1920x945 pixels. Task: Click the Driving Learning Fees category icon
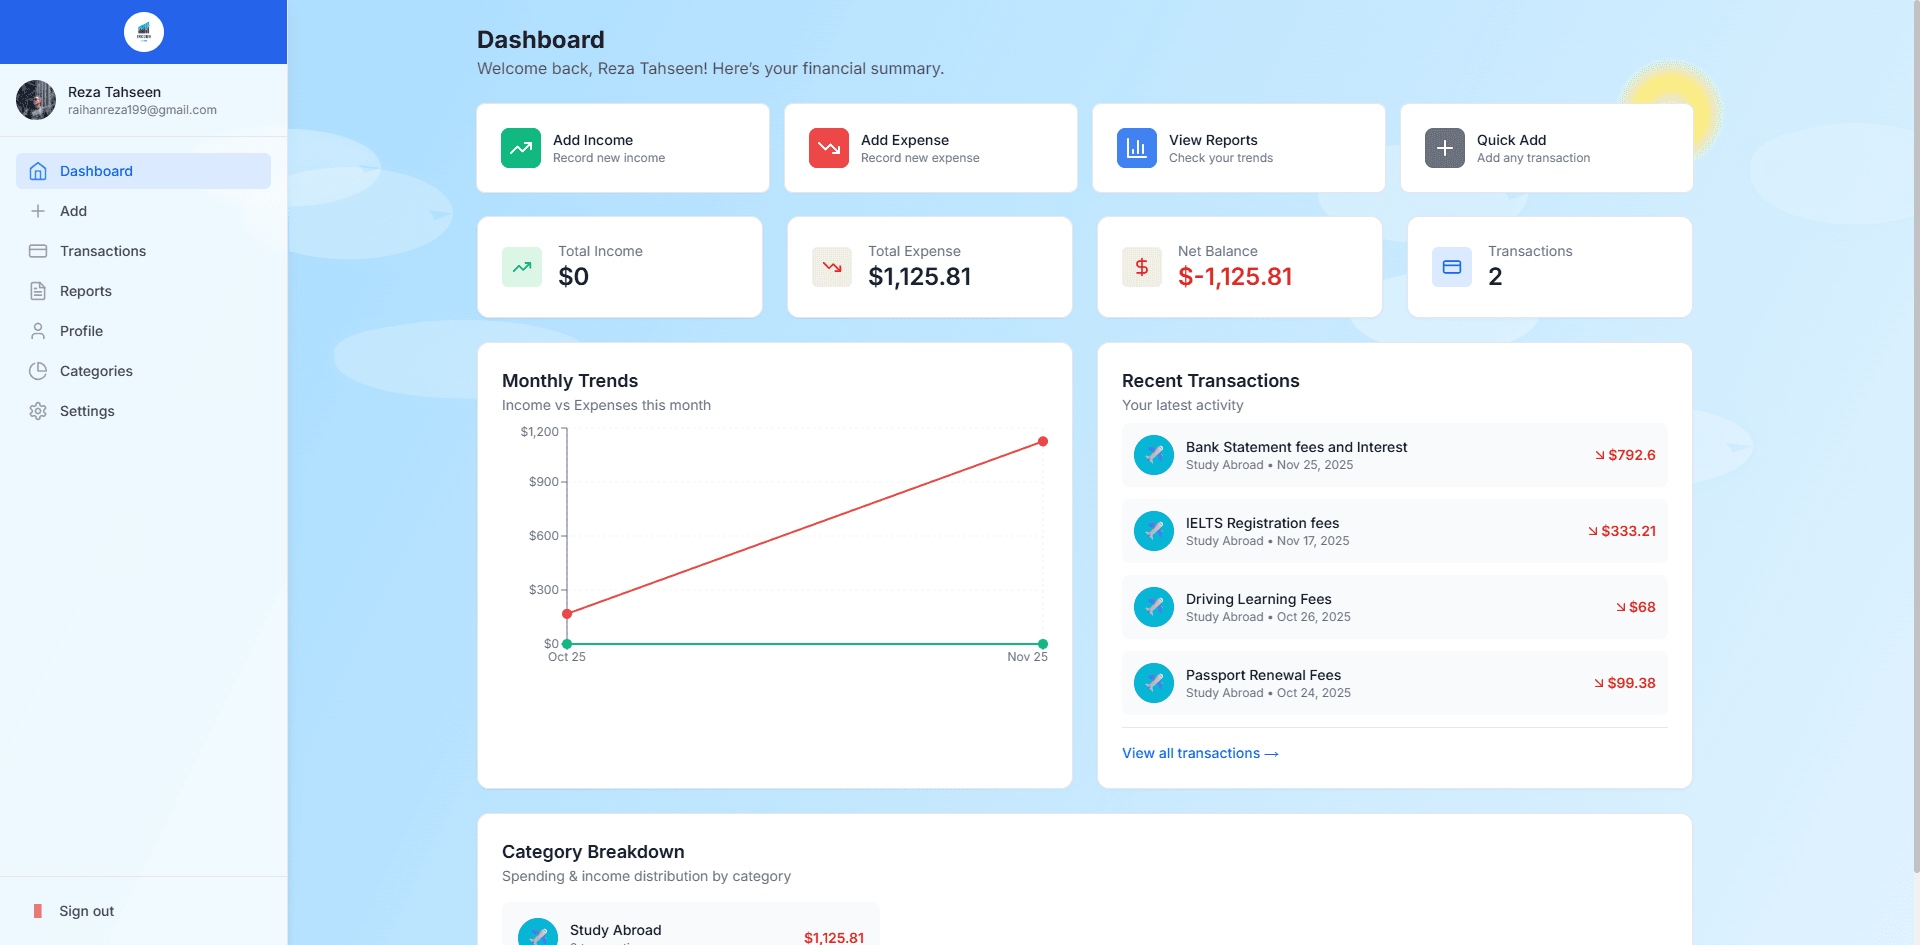1154,607
